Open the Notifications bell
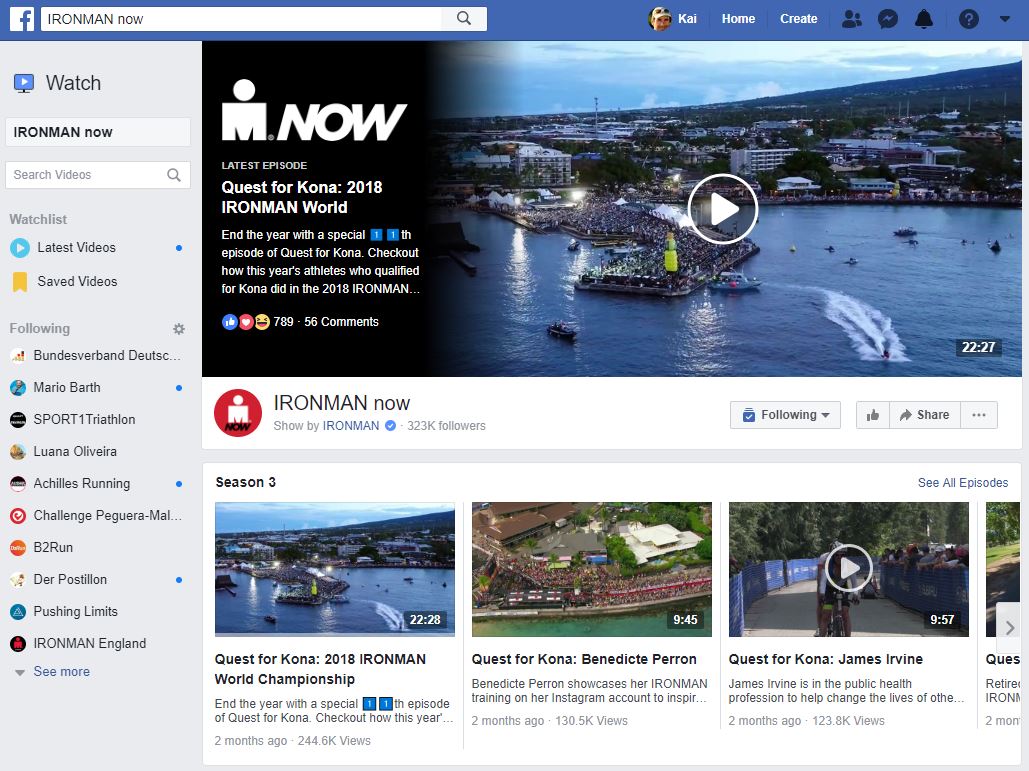This screenshot has width=1029, height=771. coord(924,19)
